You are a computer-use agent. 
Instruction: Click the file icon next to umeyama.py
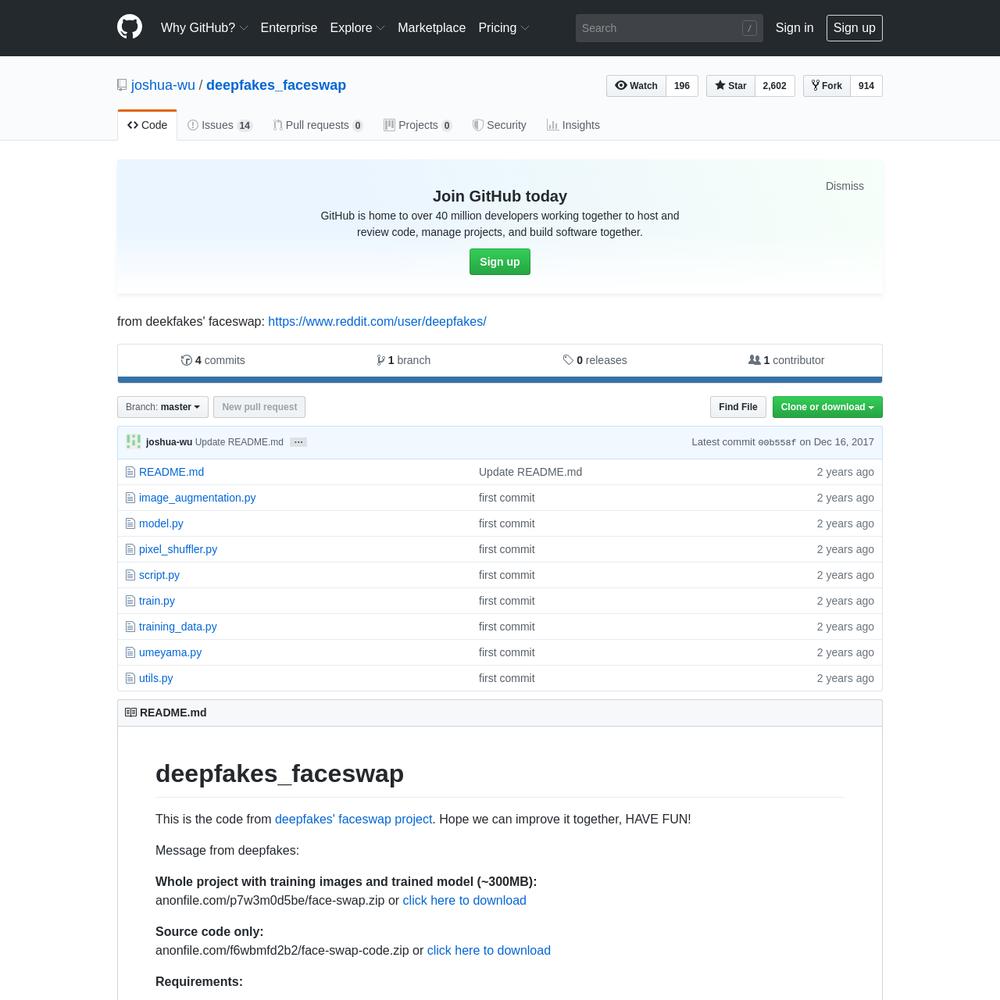click(x=130, y=652)
